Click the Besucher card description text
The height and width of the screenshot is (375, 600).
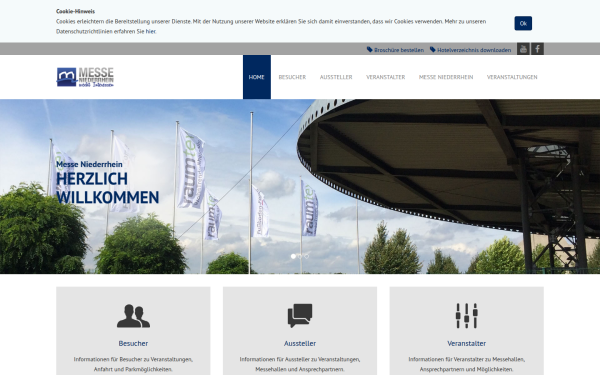pos(133,364)
